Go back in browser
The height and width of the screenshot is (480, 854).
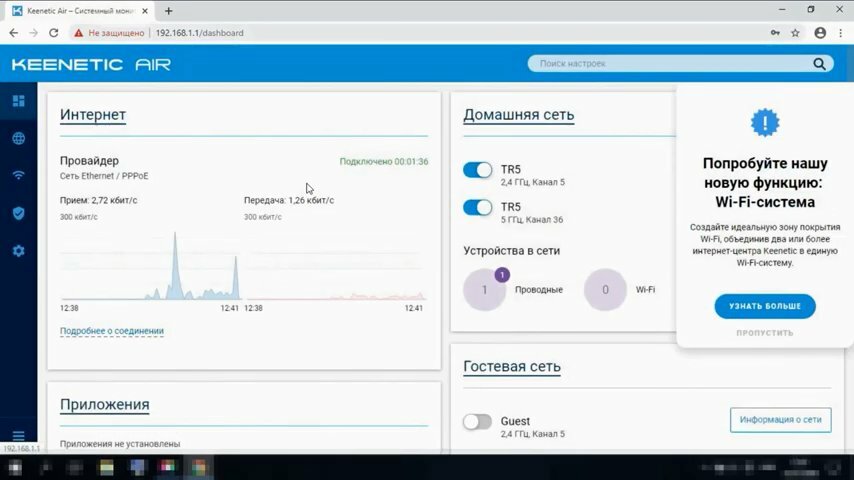point(14,33)
